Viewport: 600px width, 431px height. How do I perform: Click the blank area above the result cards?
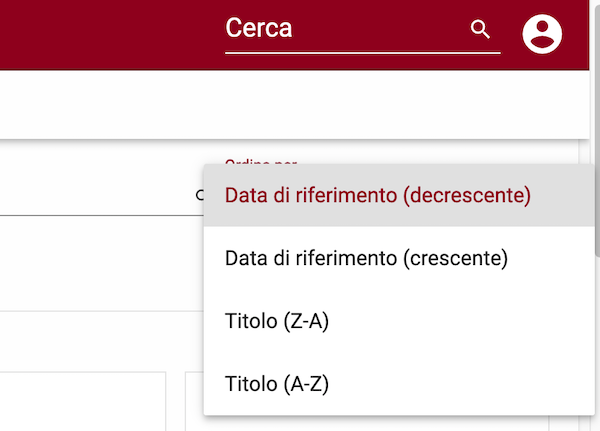pyautogui.click(x=101, y=341)
